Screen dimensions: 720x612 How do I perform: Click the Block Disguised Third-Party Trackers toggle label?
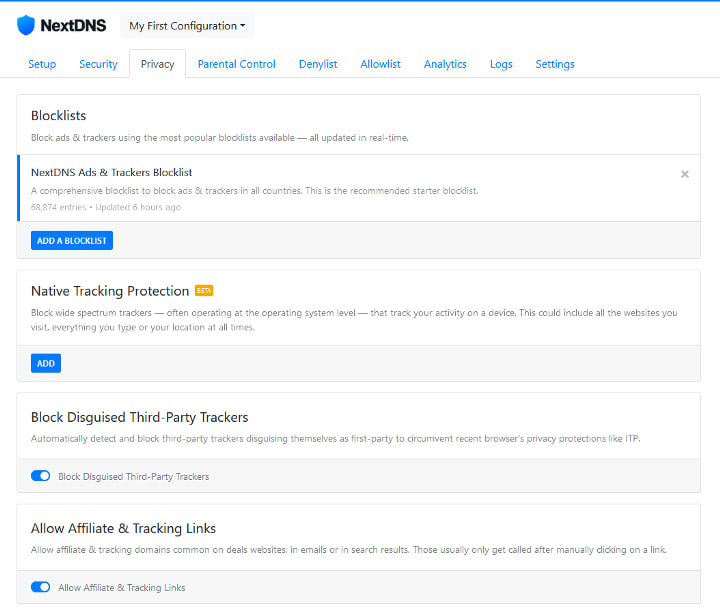(x=134, y=477)
